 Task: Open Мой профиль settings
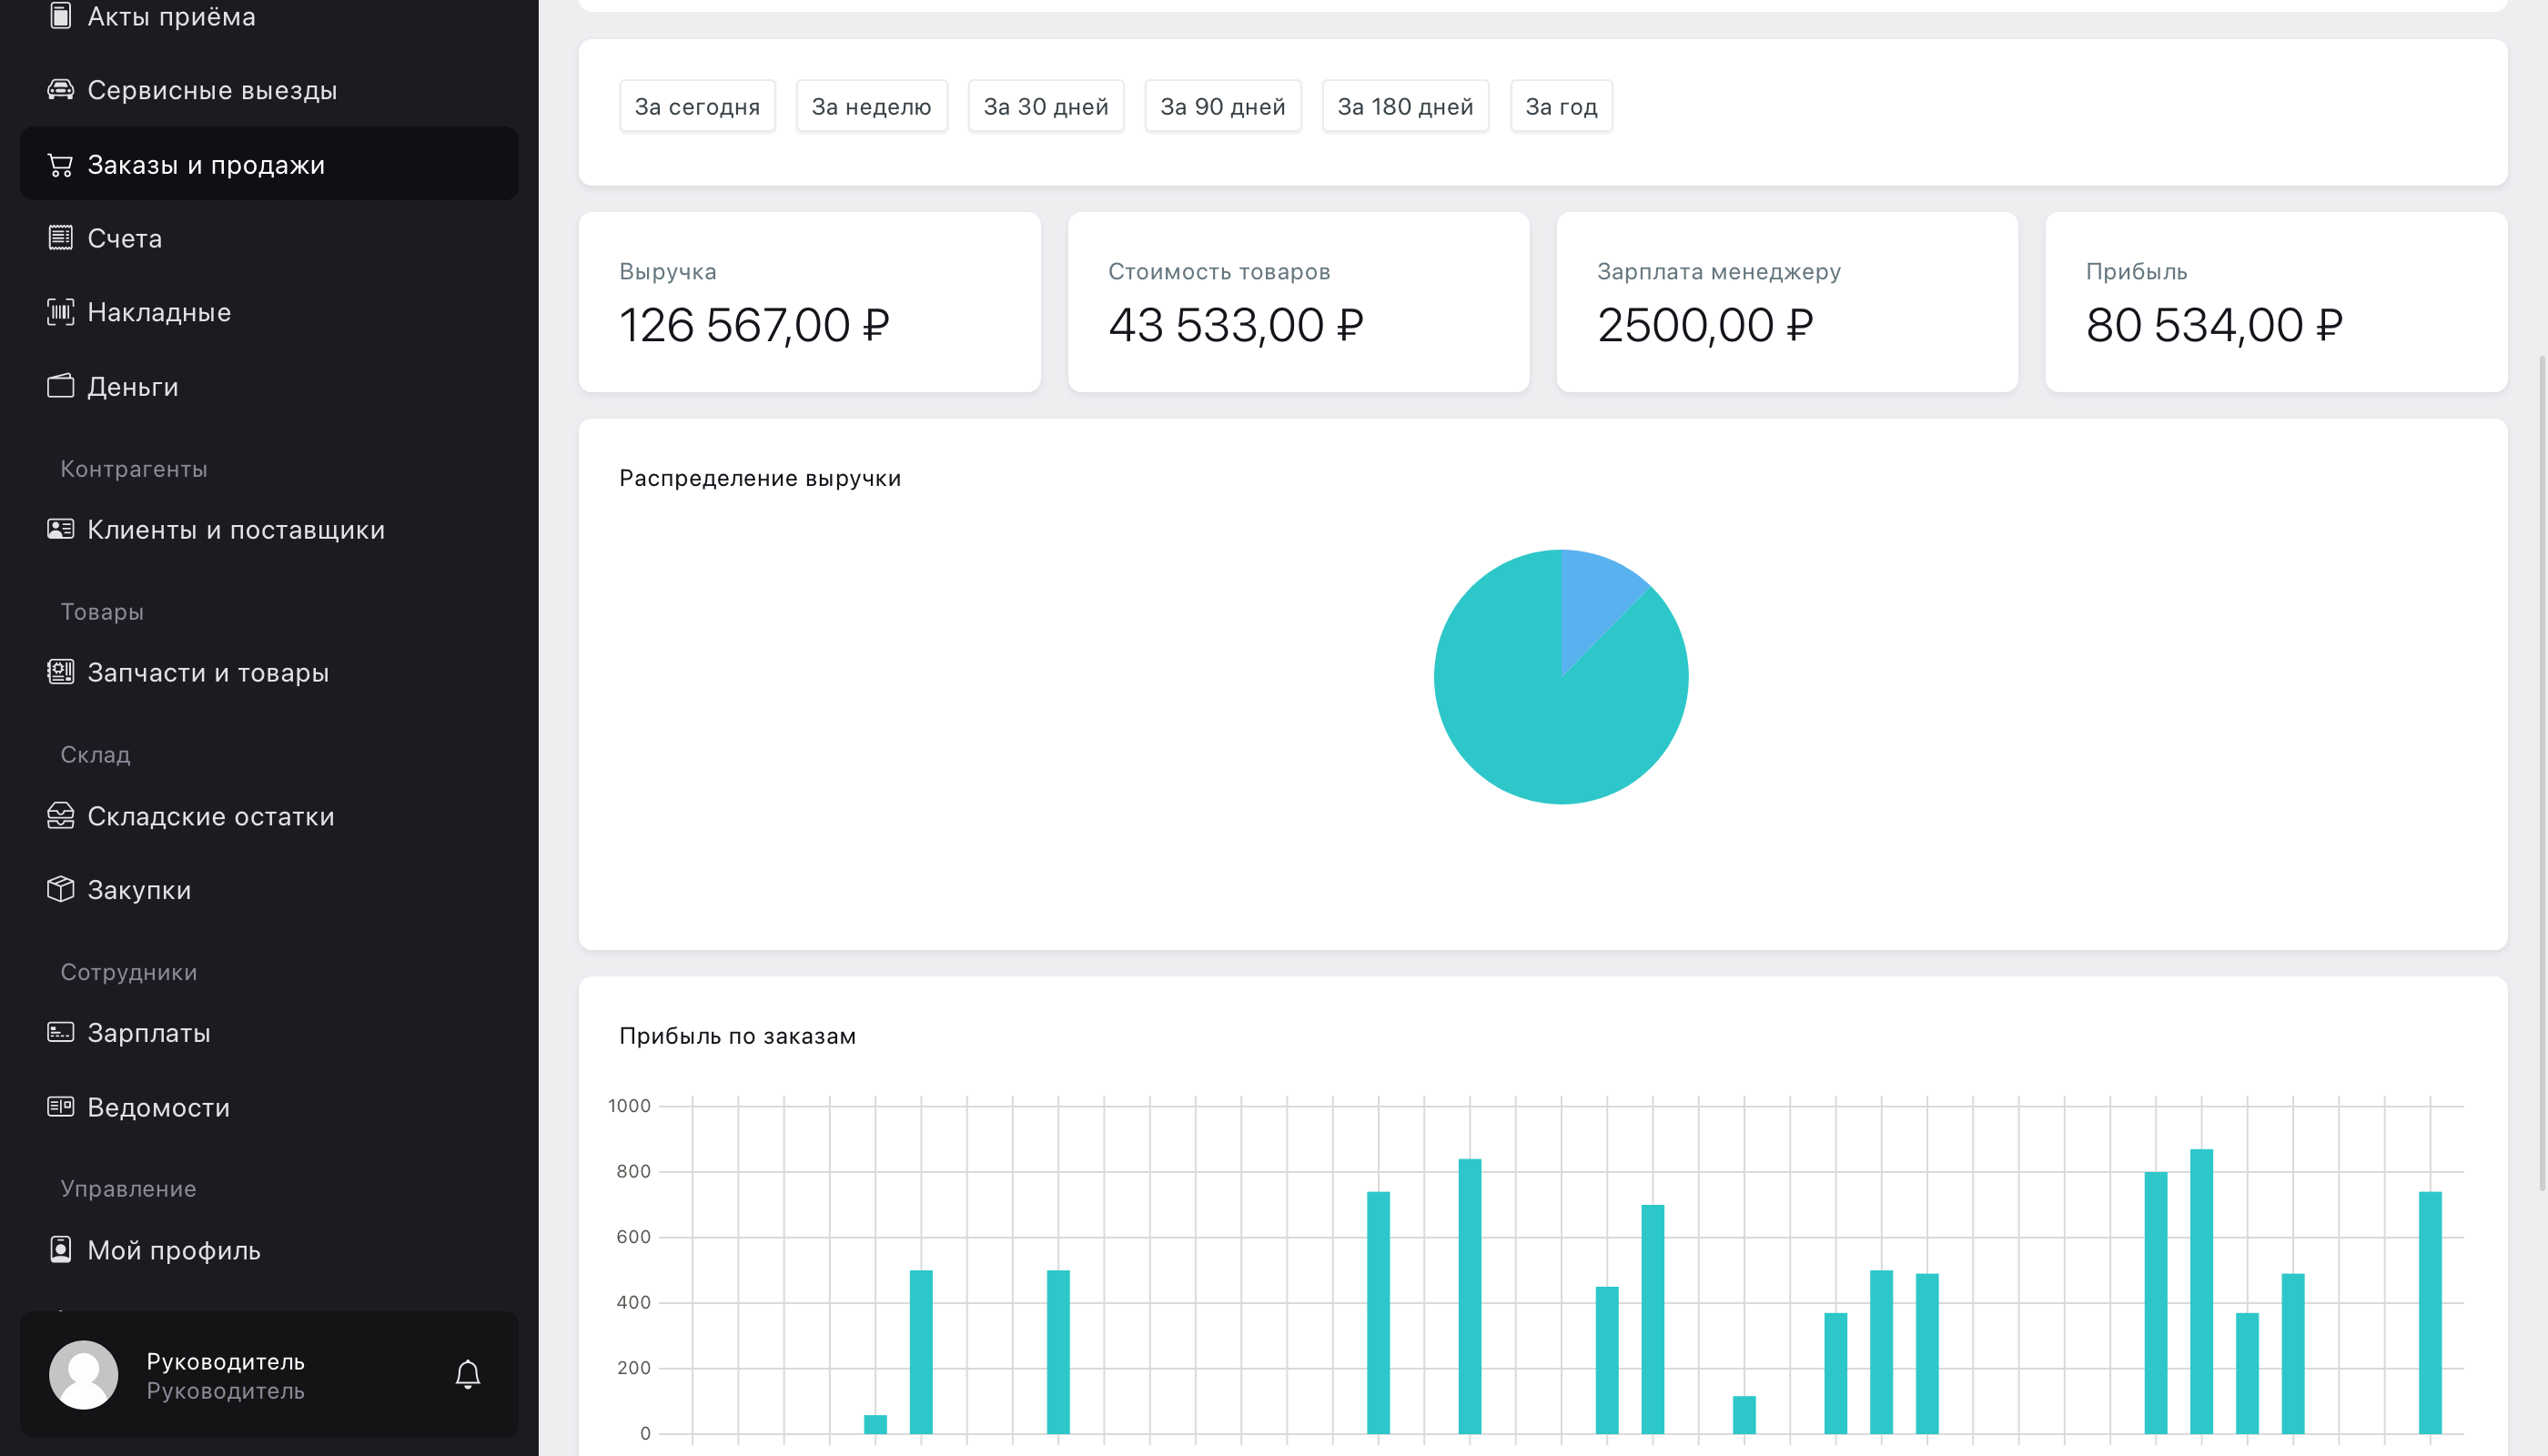[x=269, y=1250]
